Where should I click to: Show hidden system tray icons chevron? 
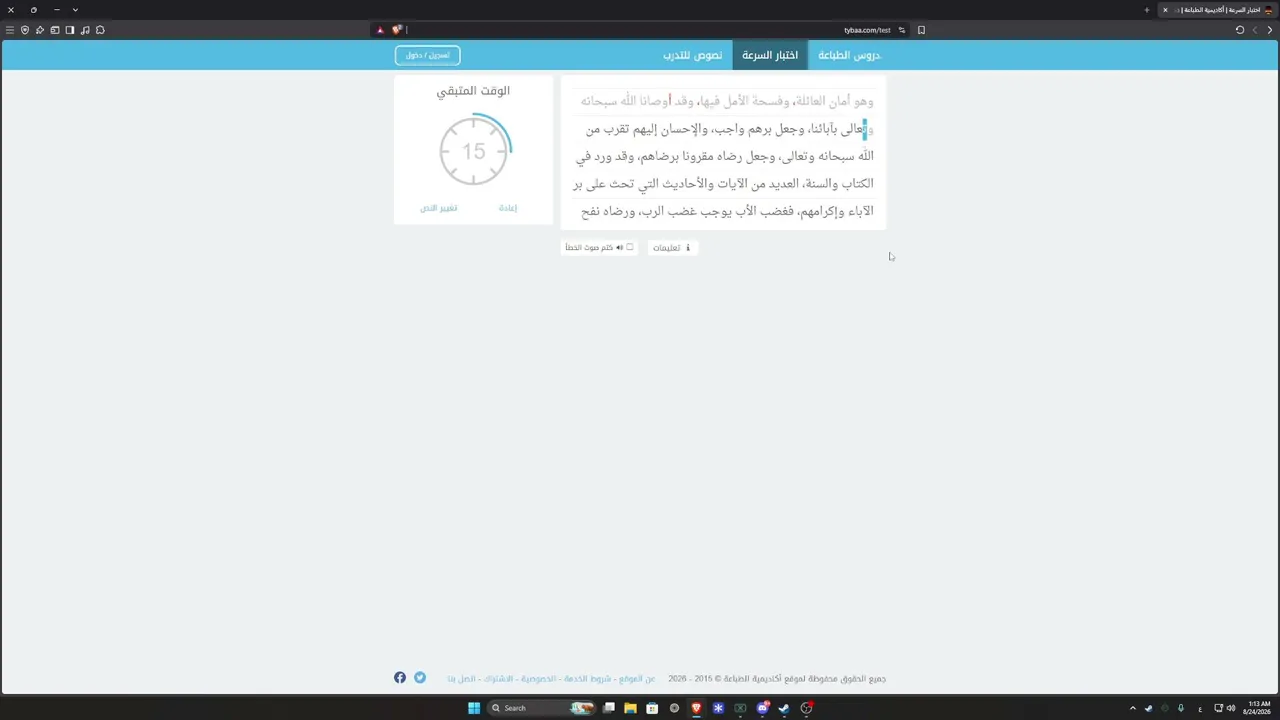point(1133,708)
